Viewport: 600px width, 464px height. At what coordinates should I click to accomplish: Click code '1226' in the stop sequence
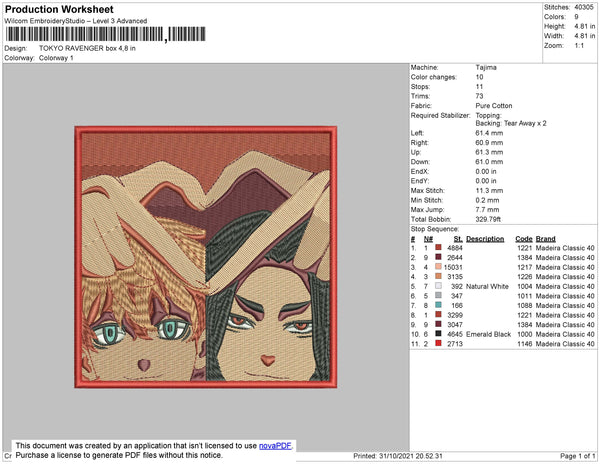(x=525, y=277)
